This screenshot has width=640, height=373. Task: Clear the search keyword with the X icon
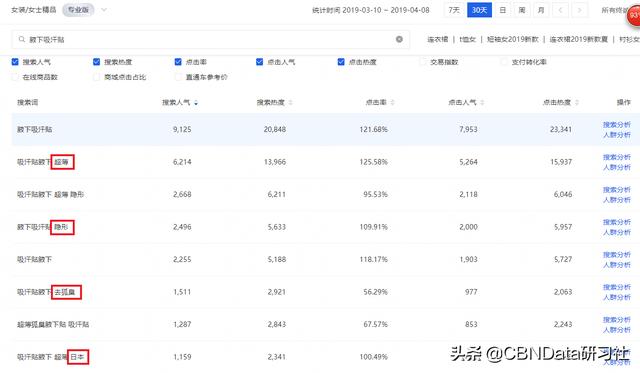pos(399,39)
